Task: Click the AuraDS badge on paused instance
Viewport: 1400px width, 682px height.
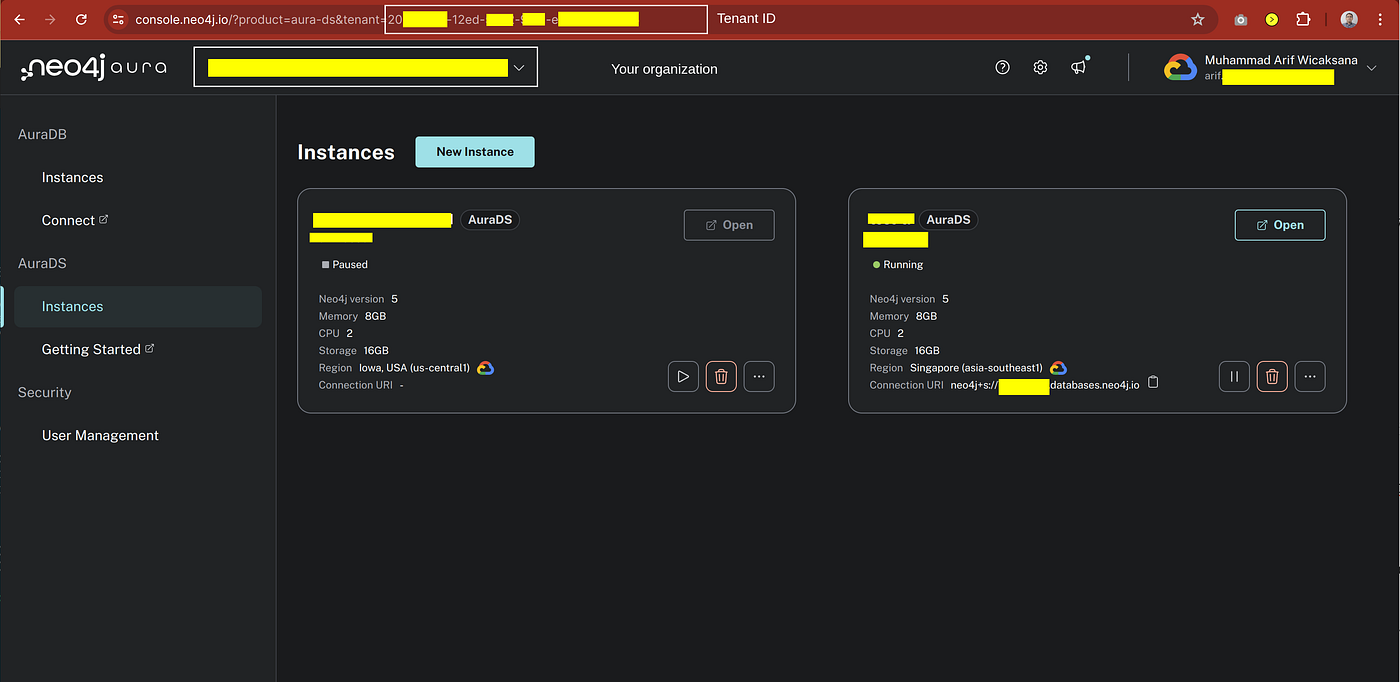Action: (489, 220)
